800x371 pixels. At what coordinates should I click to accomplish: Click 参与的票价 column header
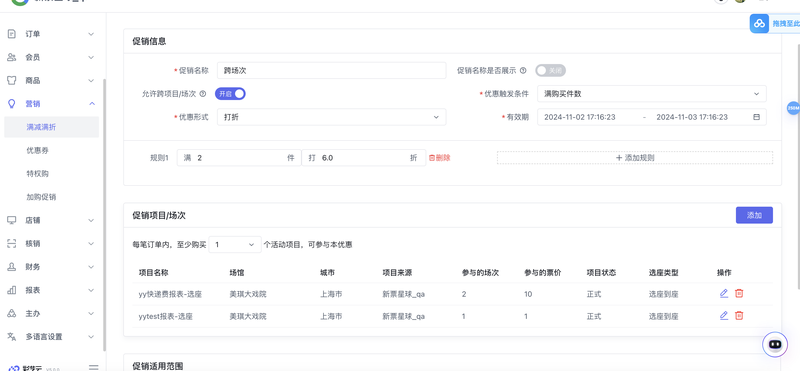(543, 273)
